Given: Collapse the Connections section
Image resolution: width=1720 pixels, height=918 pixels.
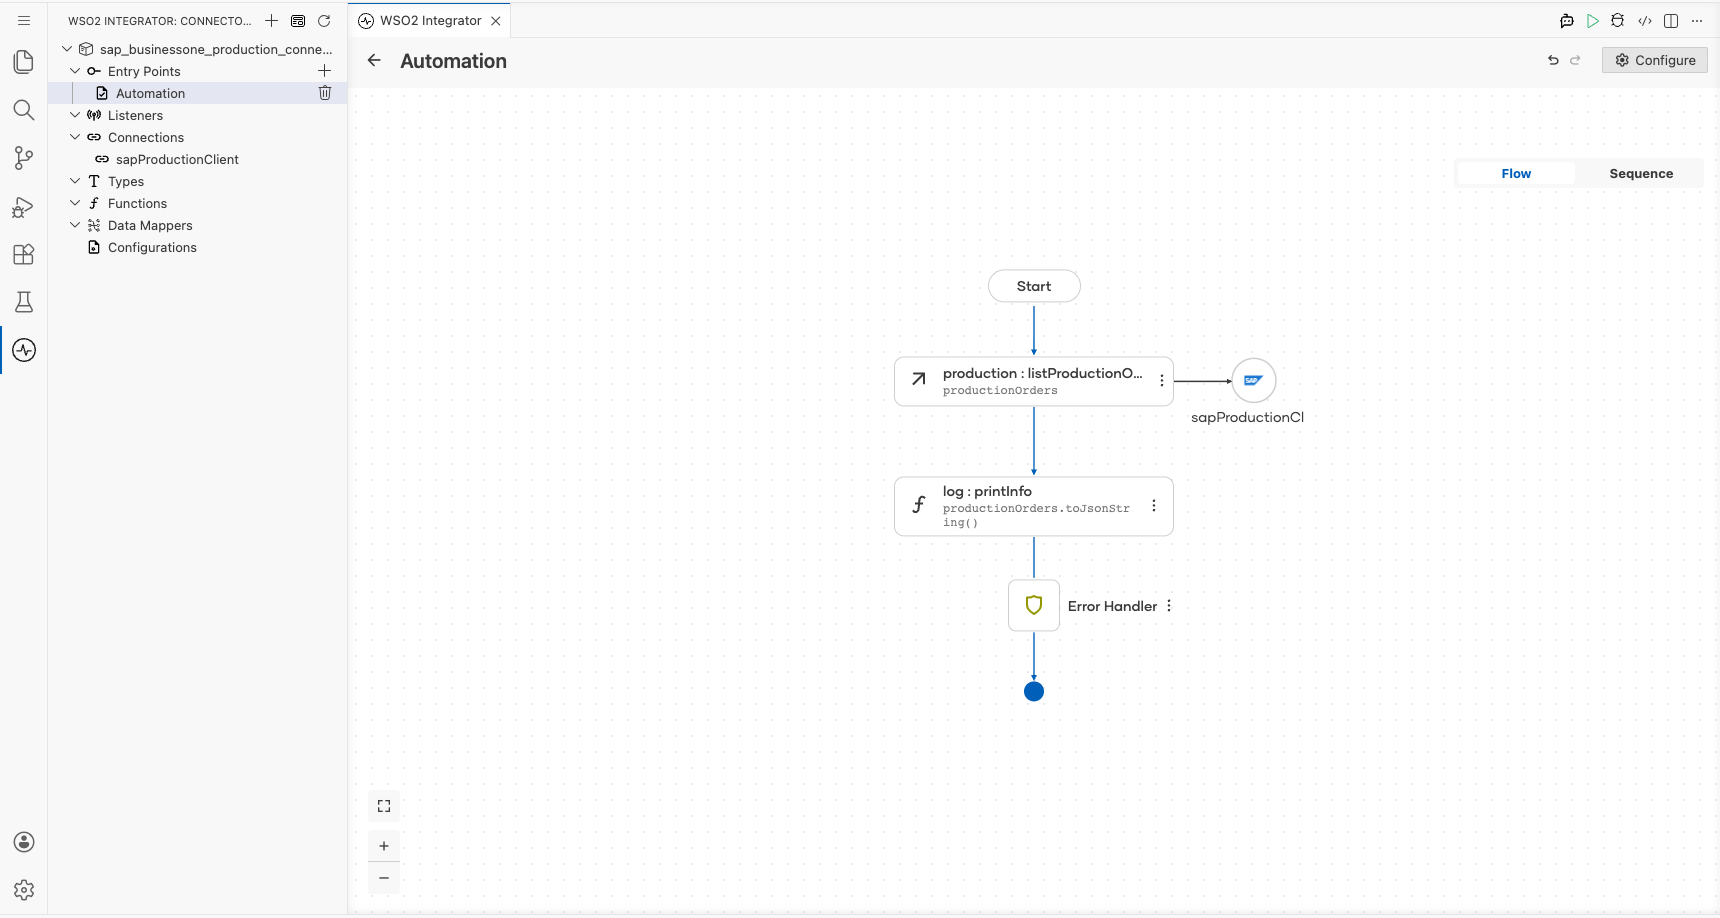Looking at the screenshot, I should (x=75, y=137).
